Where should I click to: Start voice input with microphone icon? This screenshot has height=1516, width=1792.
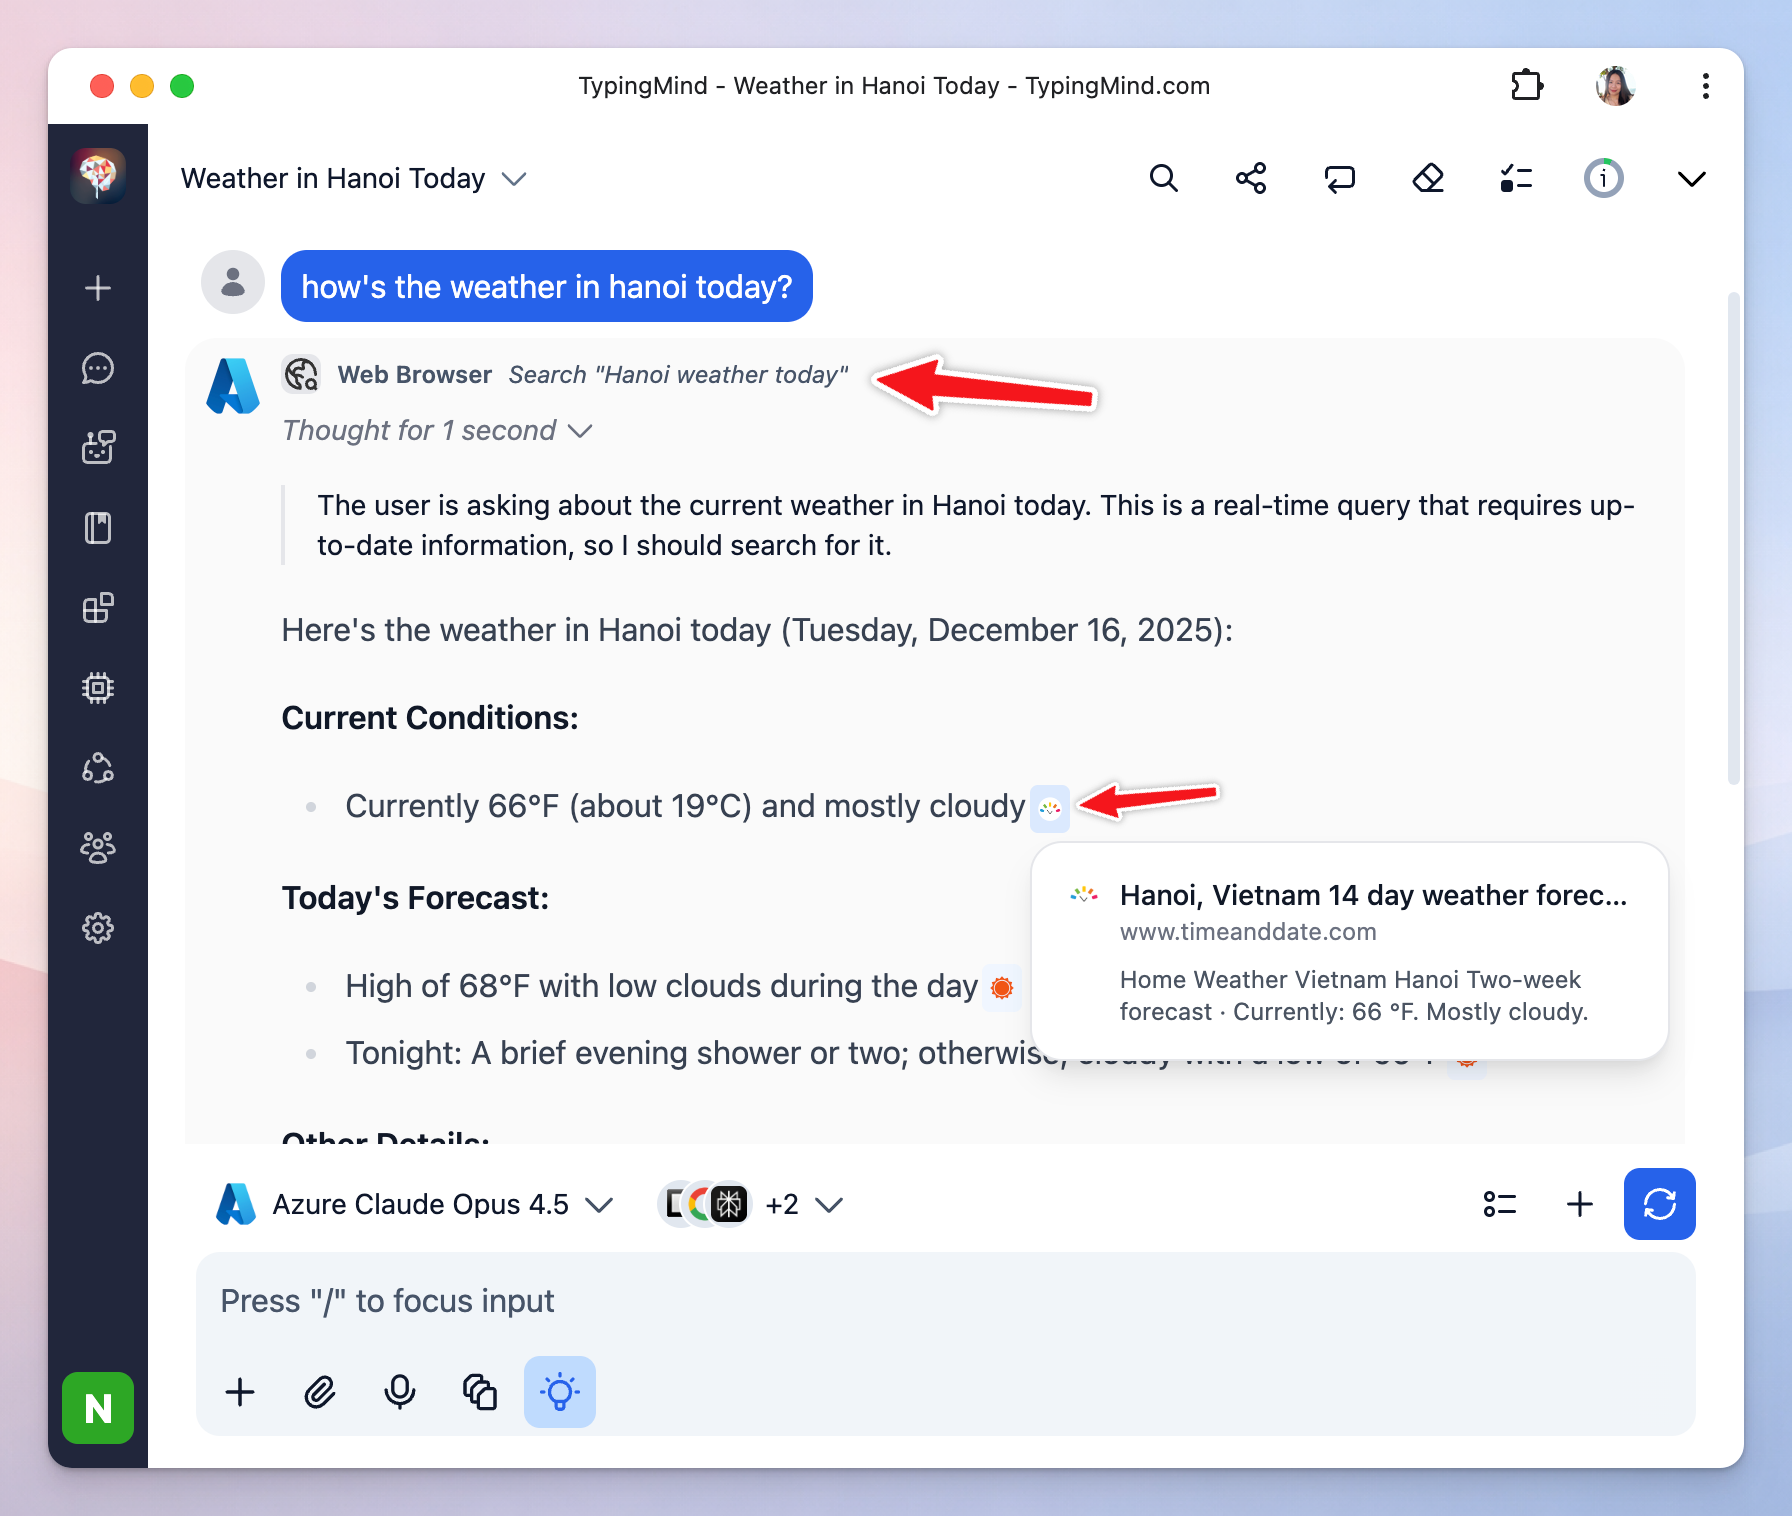(400, 1392)
